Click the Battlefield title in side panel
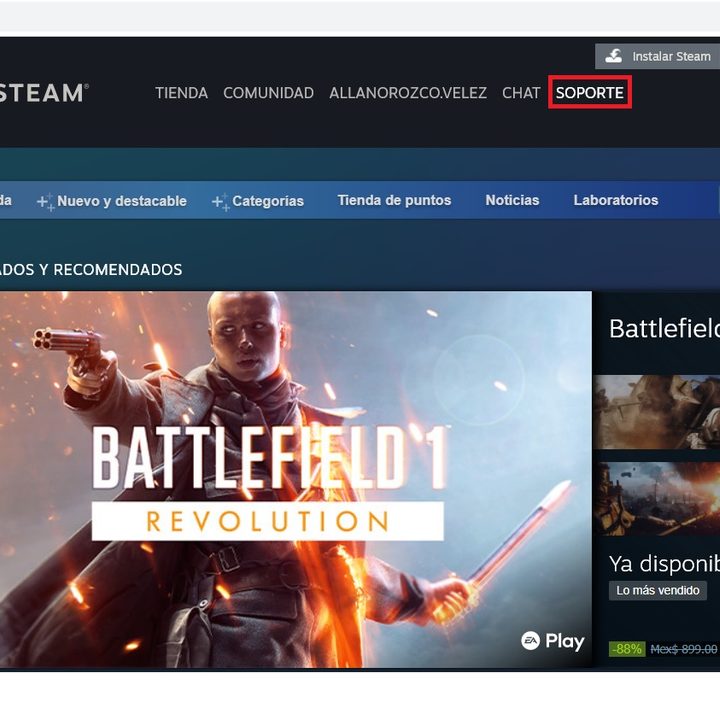This screenshot has width=720, height=720. (664, 329)
